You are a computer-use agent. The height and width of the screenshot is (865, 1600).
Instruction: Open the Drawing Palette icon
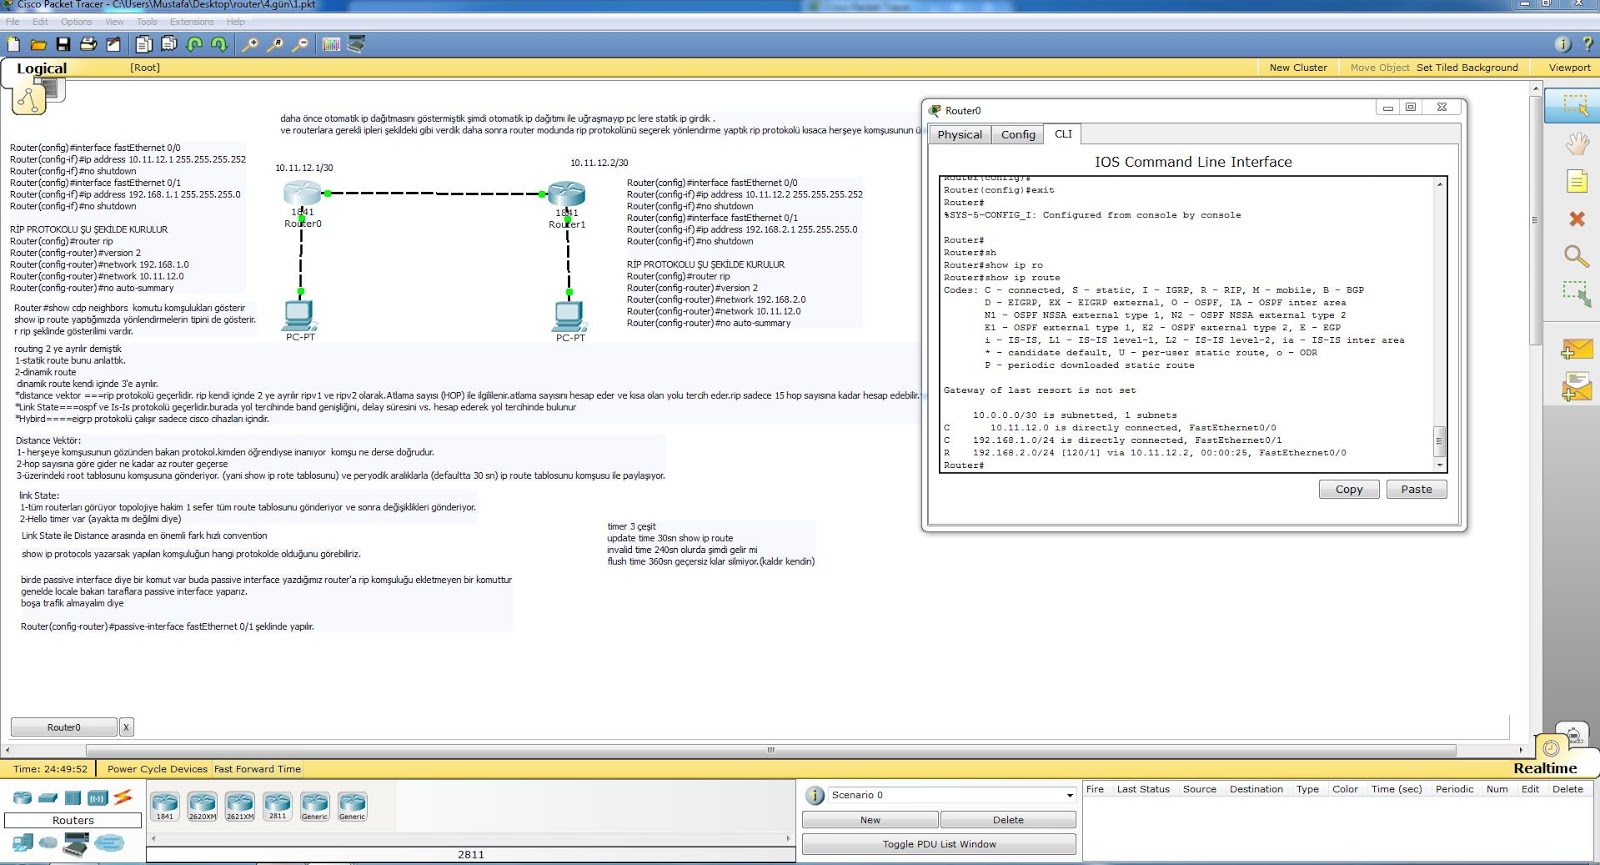[x=331, y=44]
